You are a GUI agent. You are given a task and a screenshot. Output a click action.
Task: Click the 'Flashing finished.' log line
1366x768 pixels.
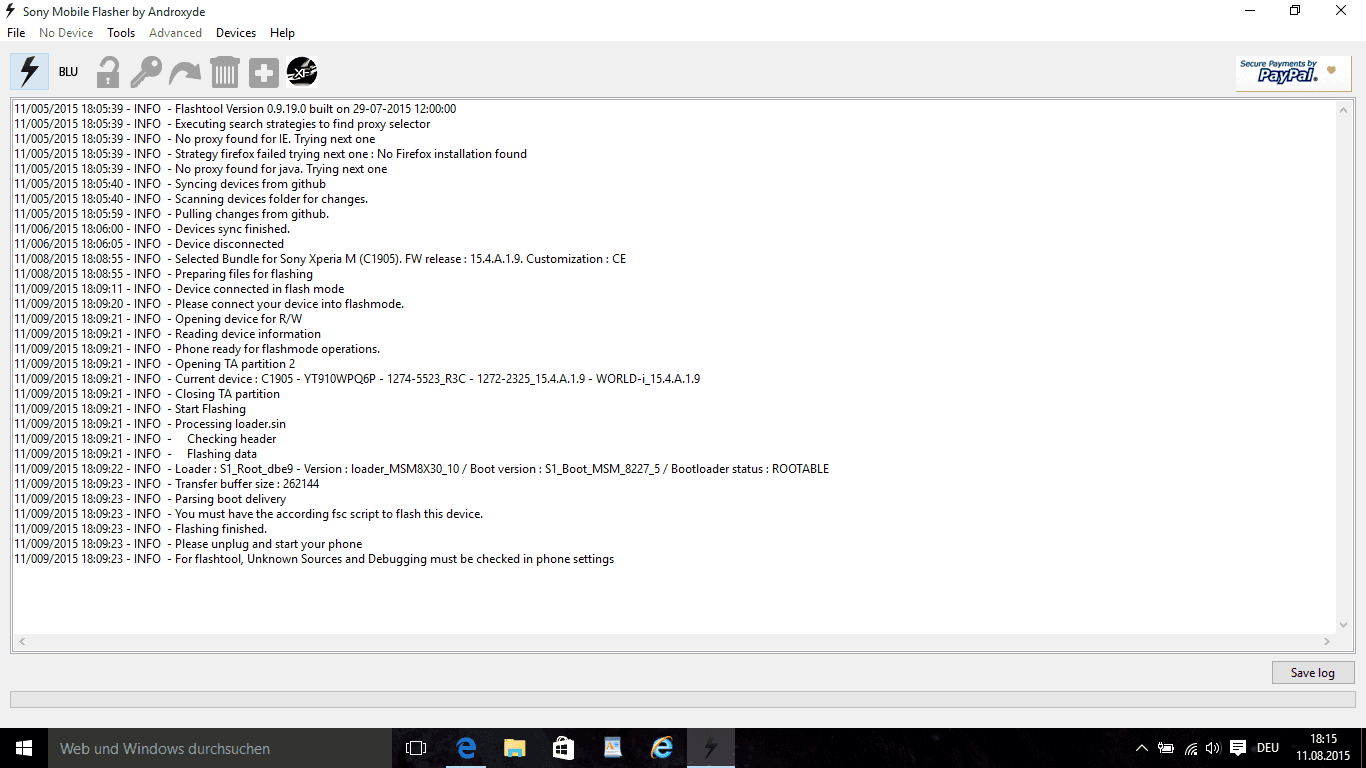click(140, 529)
